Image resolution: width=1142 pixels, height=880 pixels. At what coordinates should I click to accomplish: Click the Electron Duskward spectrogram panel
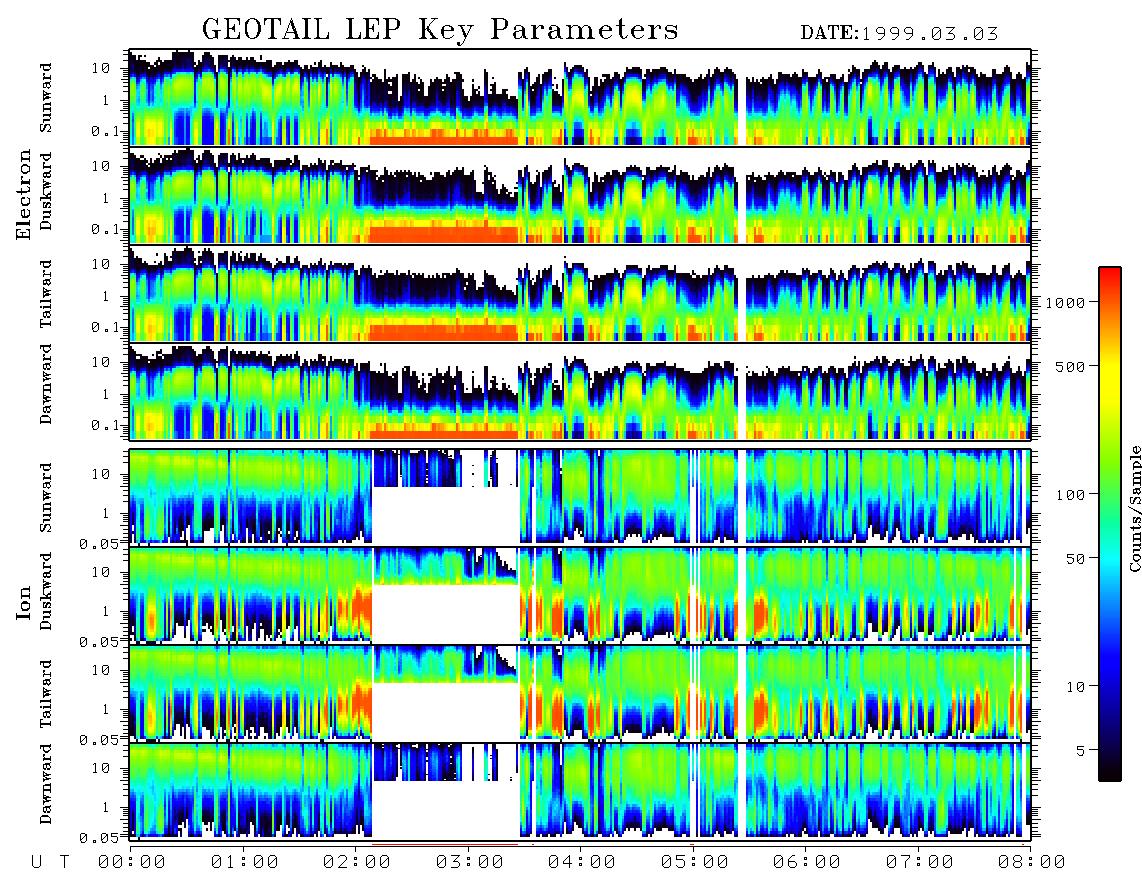580,195
